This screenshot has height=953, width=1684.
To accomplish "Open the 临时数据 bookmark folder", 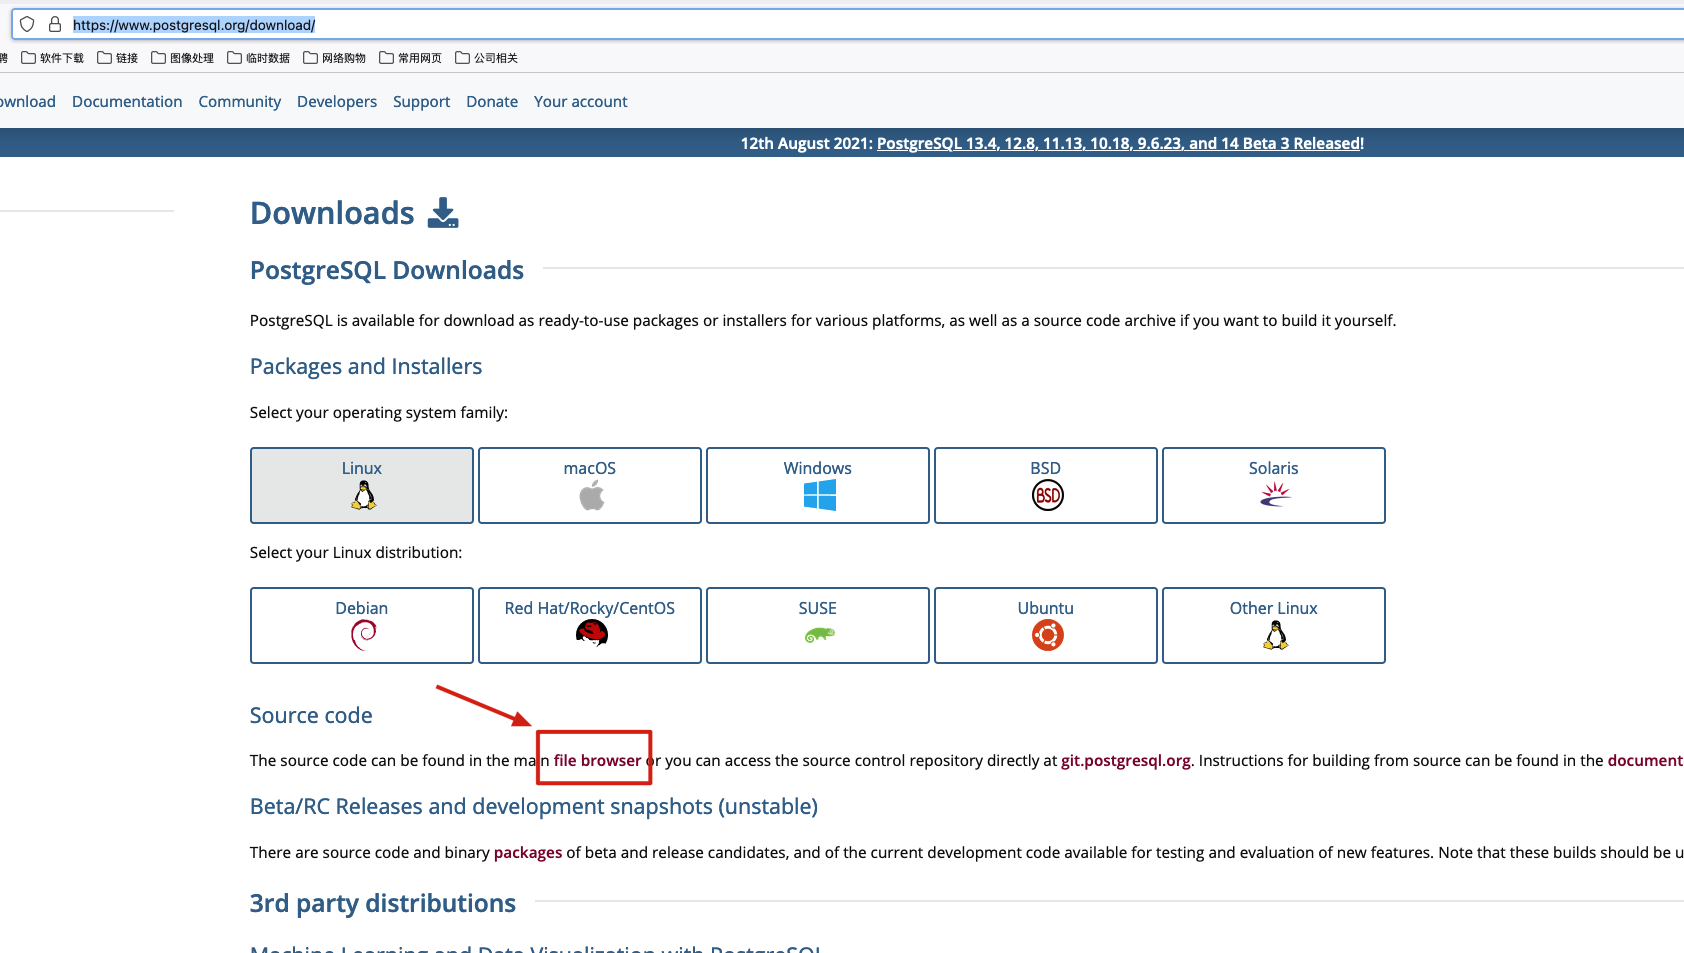I will 258,58.
